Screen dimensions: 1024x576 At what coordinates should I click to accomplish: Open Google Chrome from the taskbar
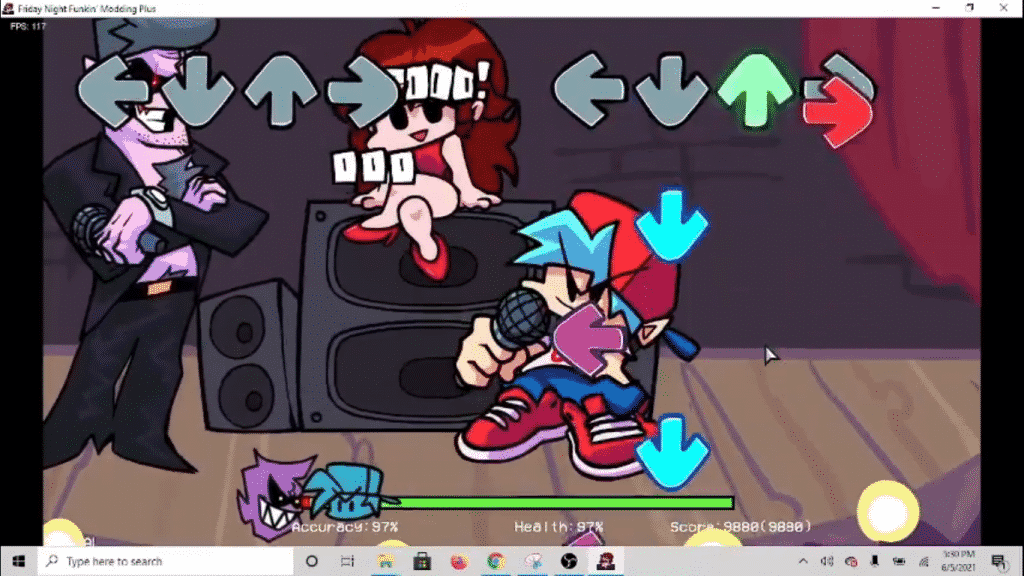[x=495, y=561]
